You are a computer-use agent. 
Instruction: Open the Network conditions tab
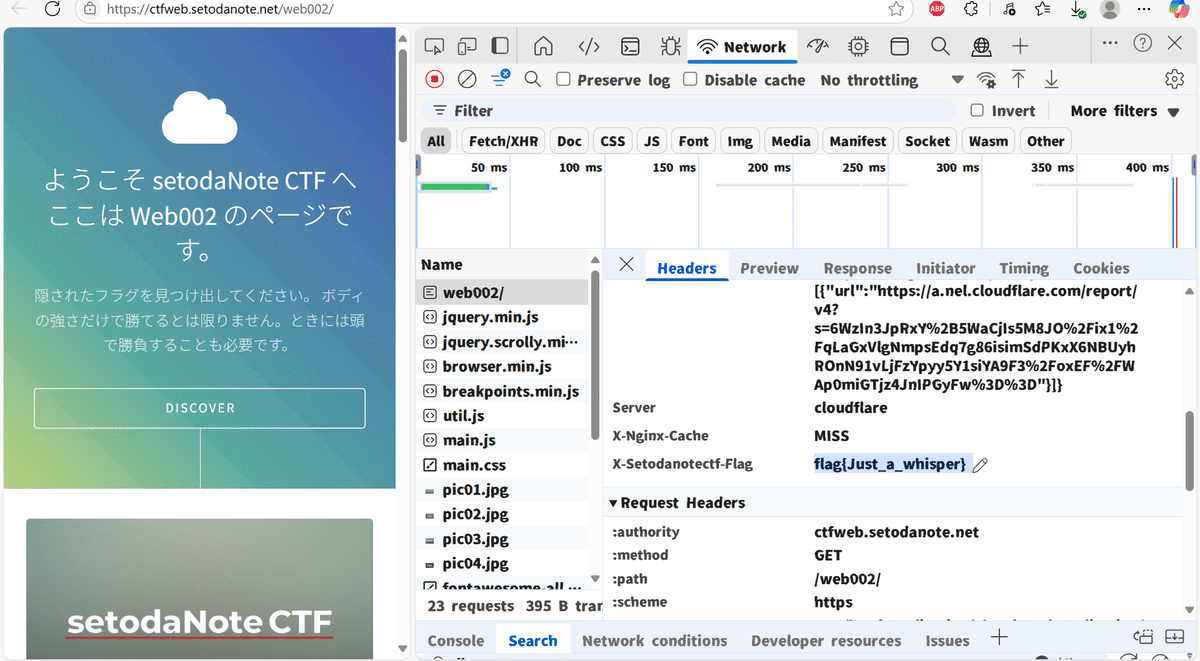(x=655, y=640)
